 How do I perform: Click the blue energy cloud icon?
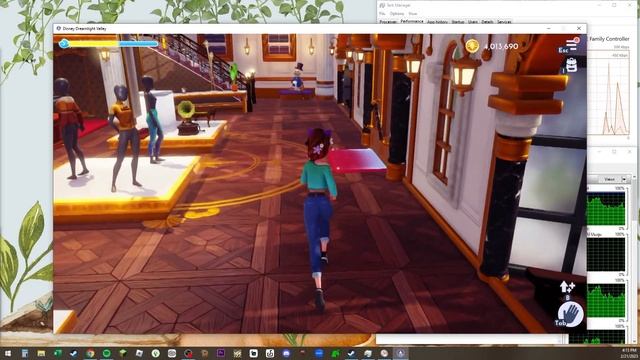coord(64,43)
